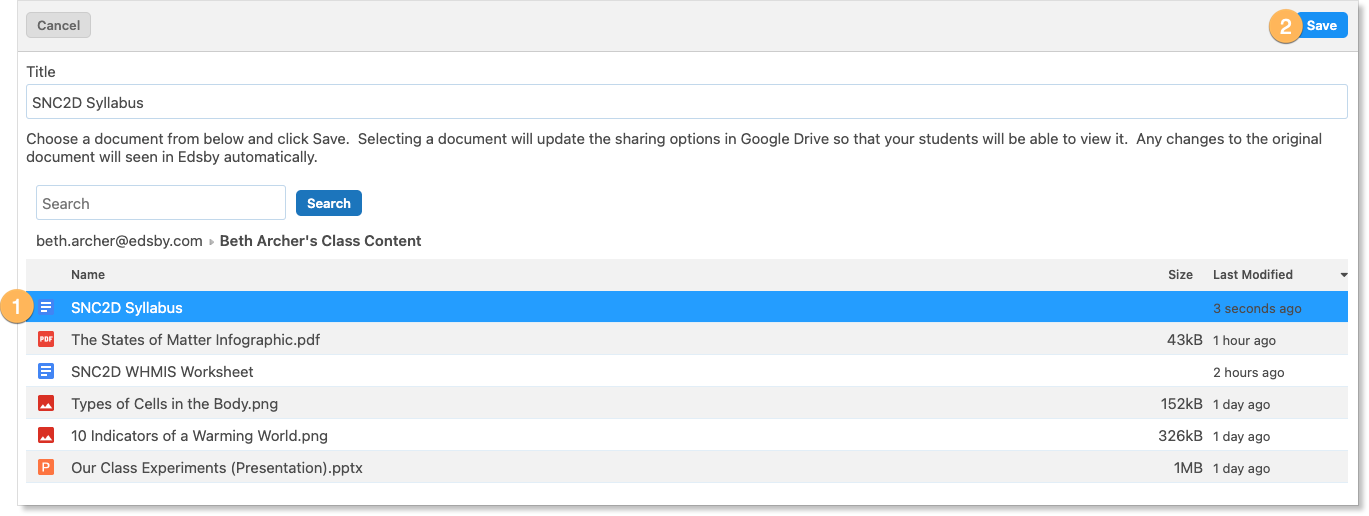This screenshot has width=1369, height=516.
Task: Click the orange step 1 marker badge
Action: pos(17,307)
